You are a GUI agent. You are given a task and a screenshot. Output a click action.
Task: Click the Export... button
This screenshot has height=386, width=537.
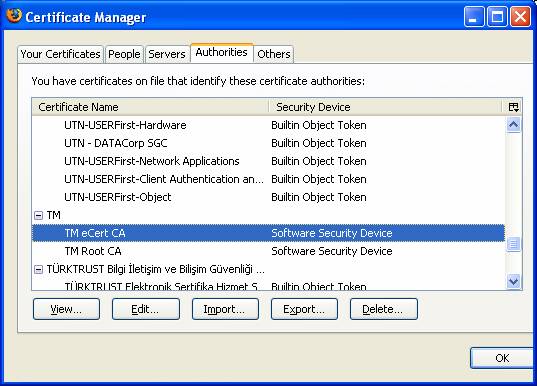304,309
